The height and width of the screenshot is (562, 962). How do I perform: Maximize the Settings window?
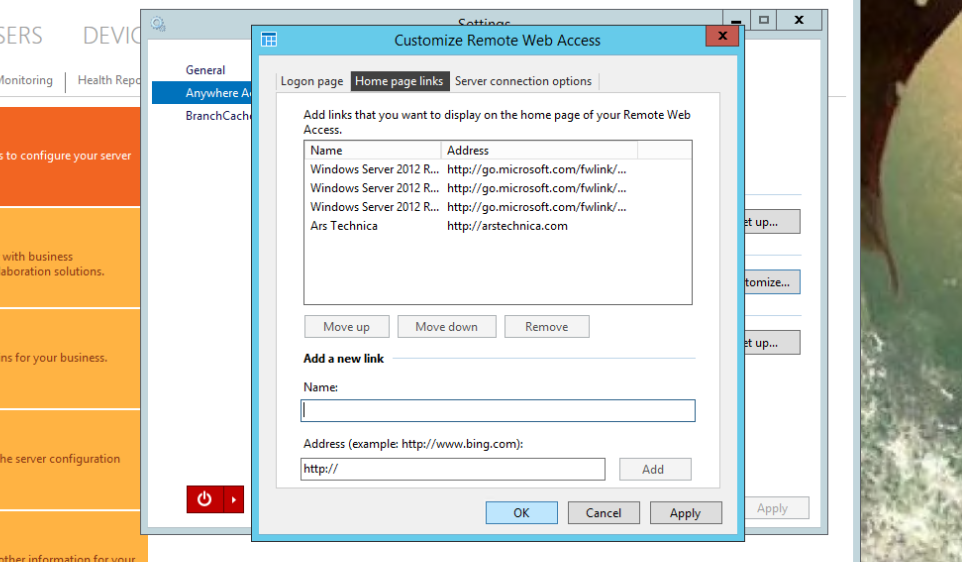764,20
